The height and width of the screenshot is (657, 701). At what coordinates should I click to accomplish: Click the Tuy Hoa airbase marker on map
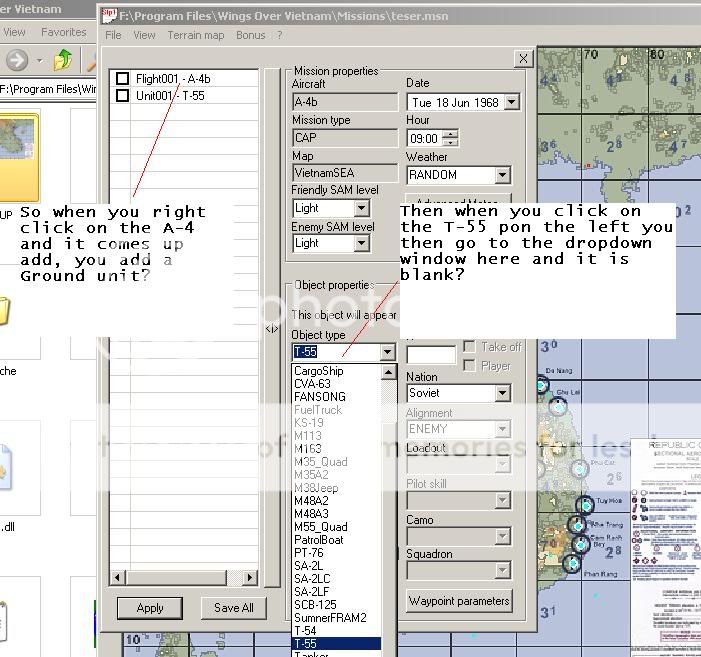click(x=586, y=505)
